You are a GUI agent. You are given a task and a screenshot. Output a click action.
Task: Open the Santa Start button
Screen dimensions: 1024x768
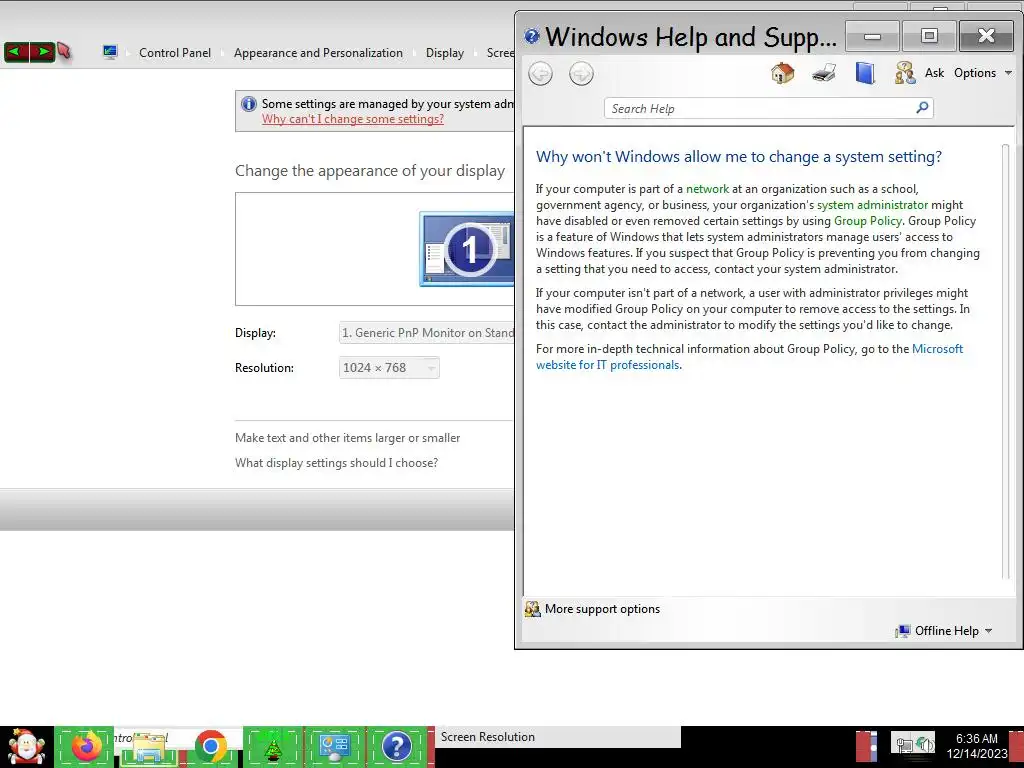26,747
